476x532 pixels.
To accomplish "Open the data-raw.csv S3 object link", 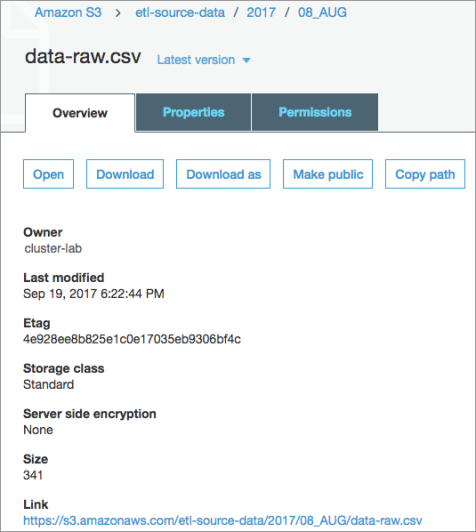I will tap(223, 520).
